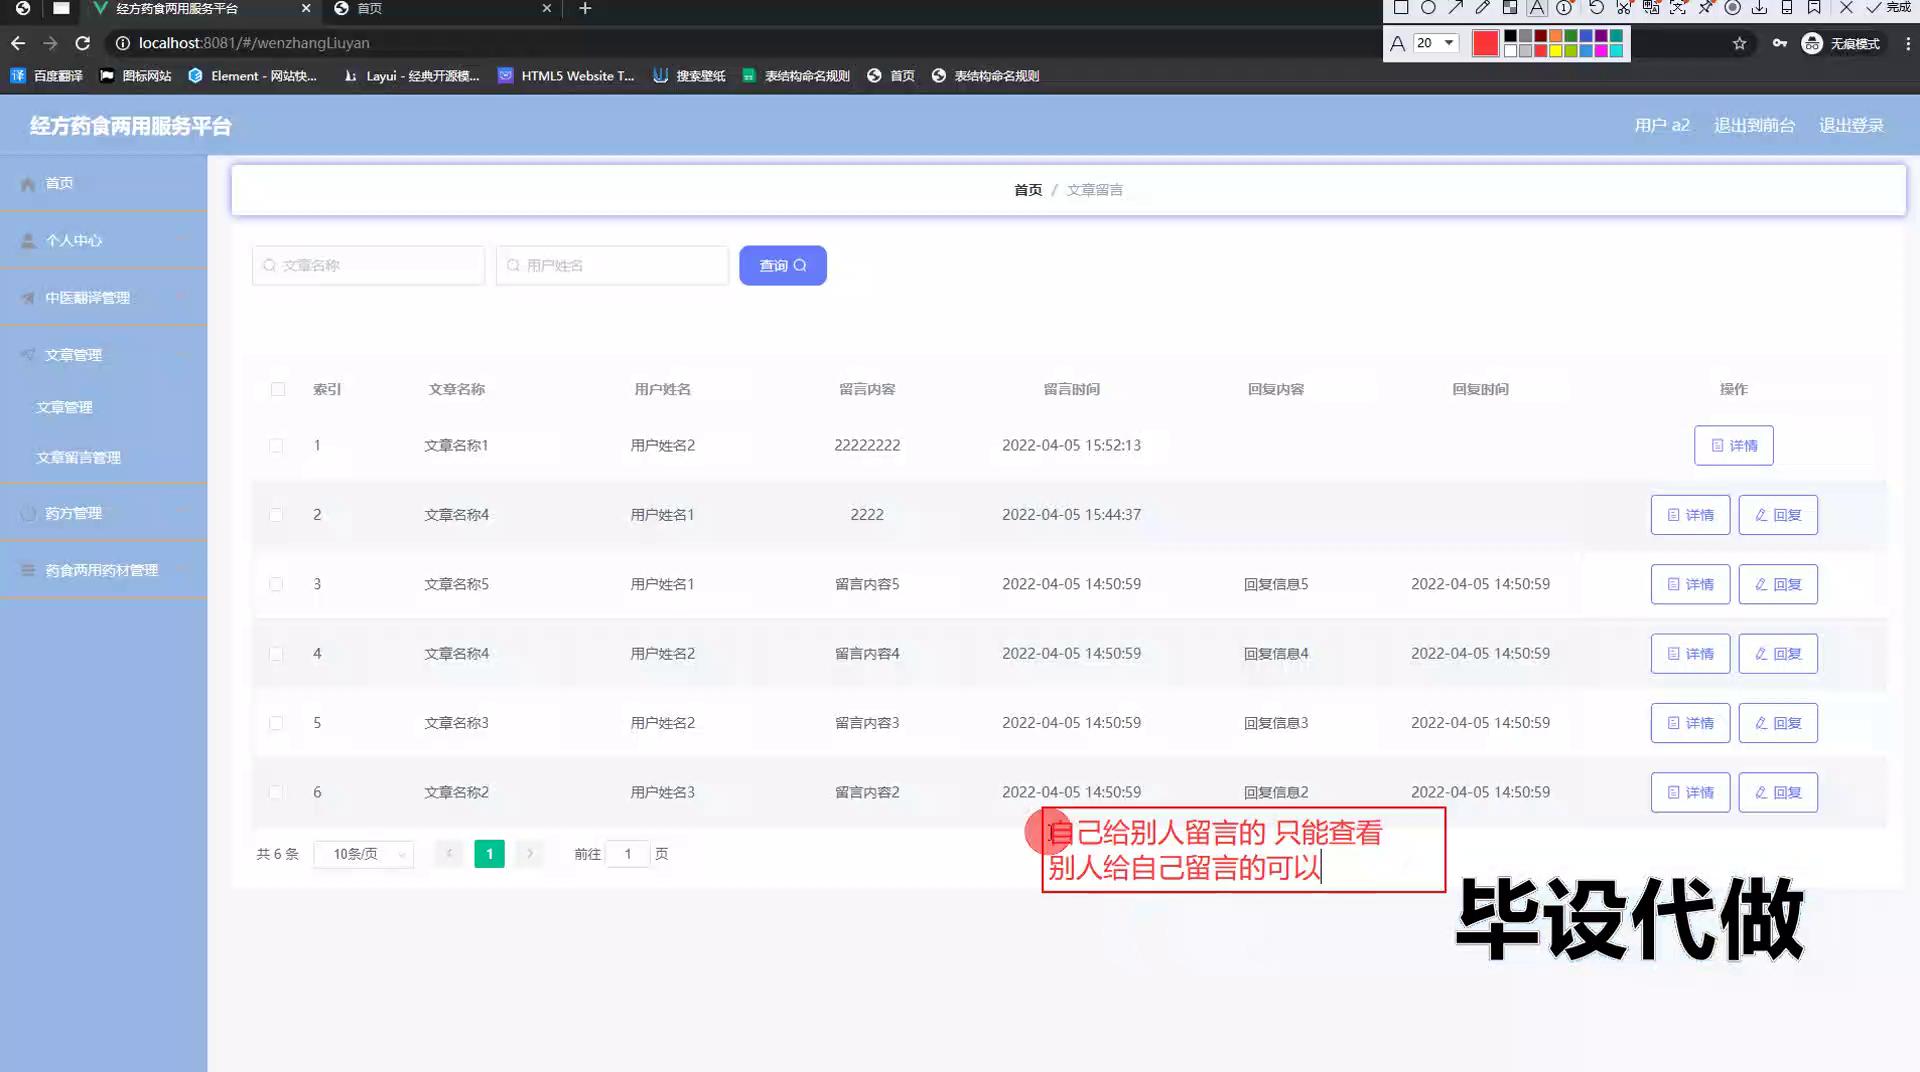
Task: Check the checkbox for row 4
Action: tap(276, 654)
